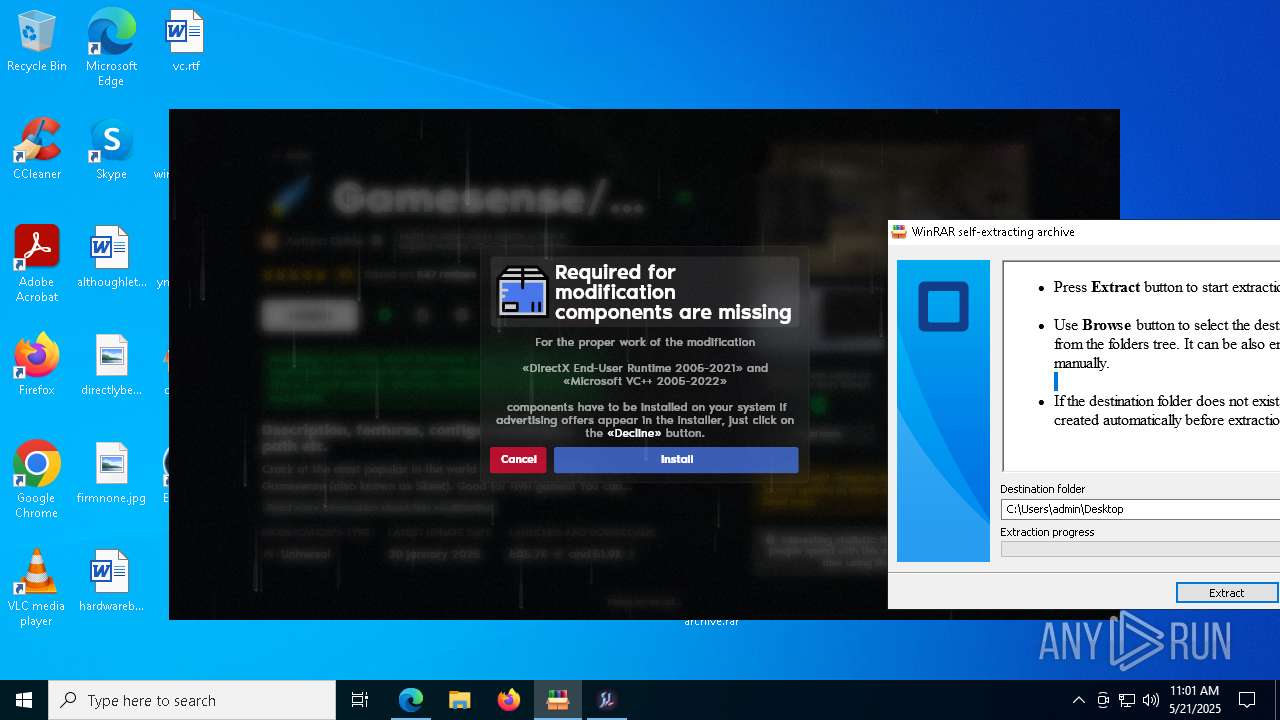Open Edge from the taskbar

pyautogui.click(x=411, y=700)
